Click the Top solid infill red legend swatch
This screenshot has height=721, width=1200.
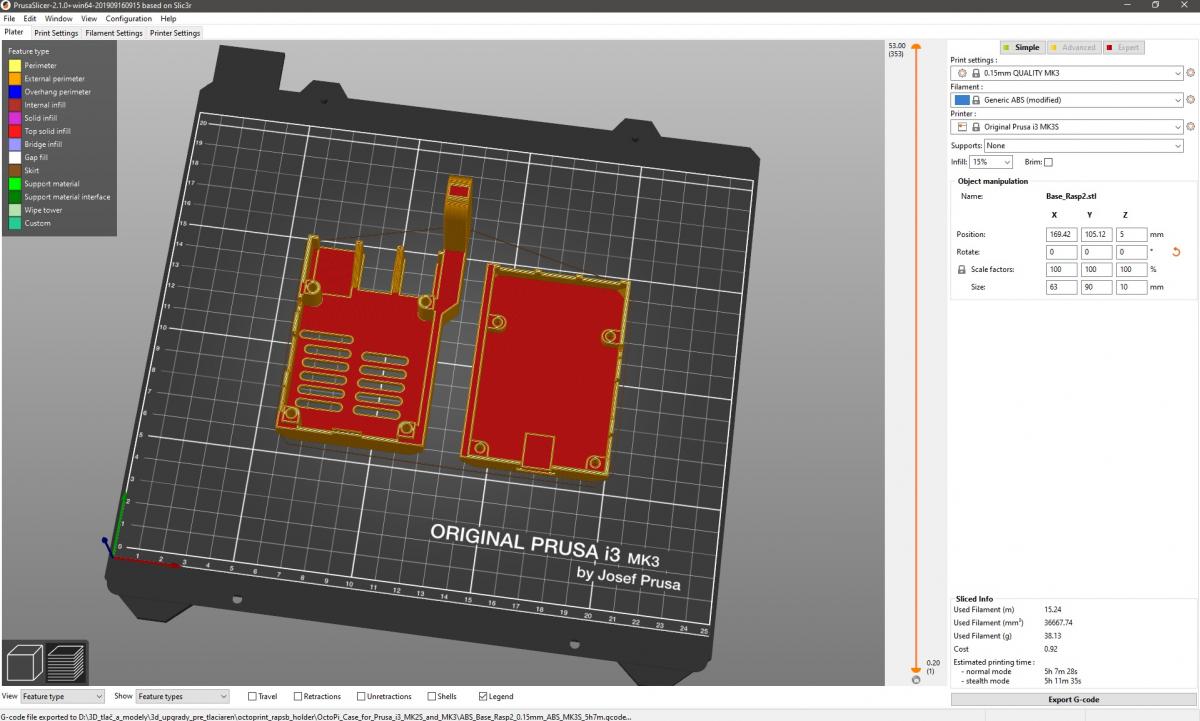[15, 131]
